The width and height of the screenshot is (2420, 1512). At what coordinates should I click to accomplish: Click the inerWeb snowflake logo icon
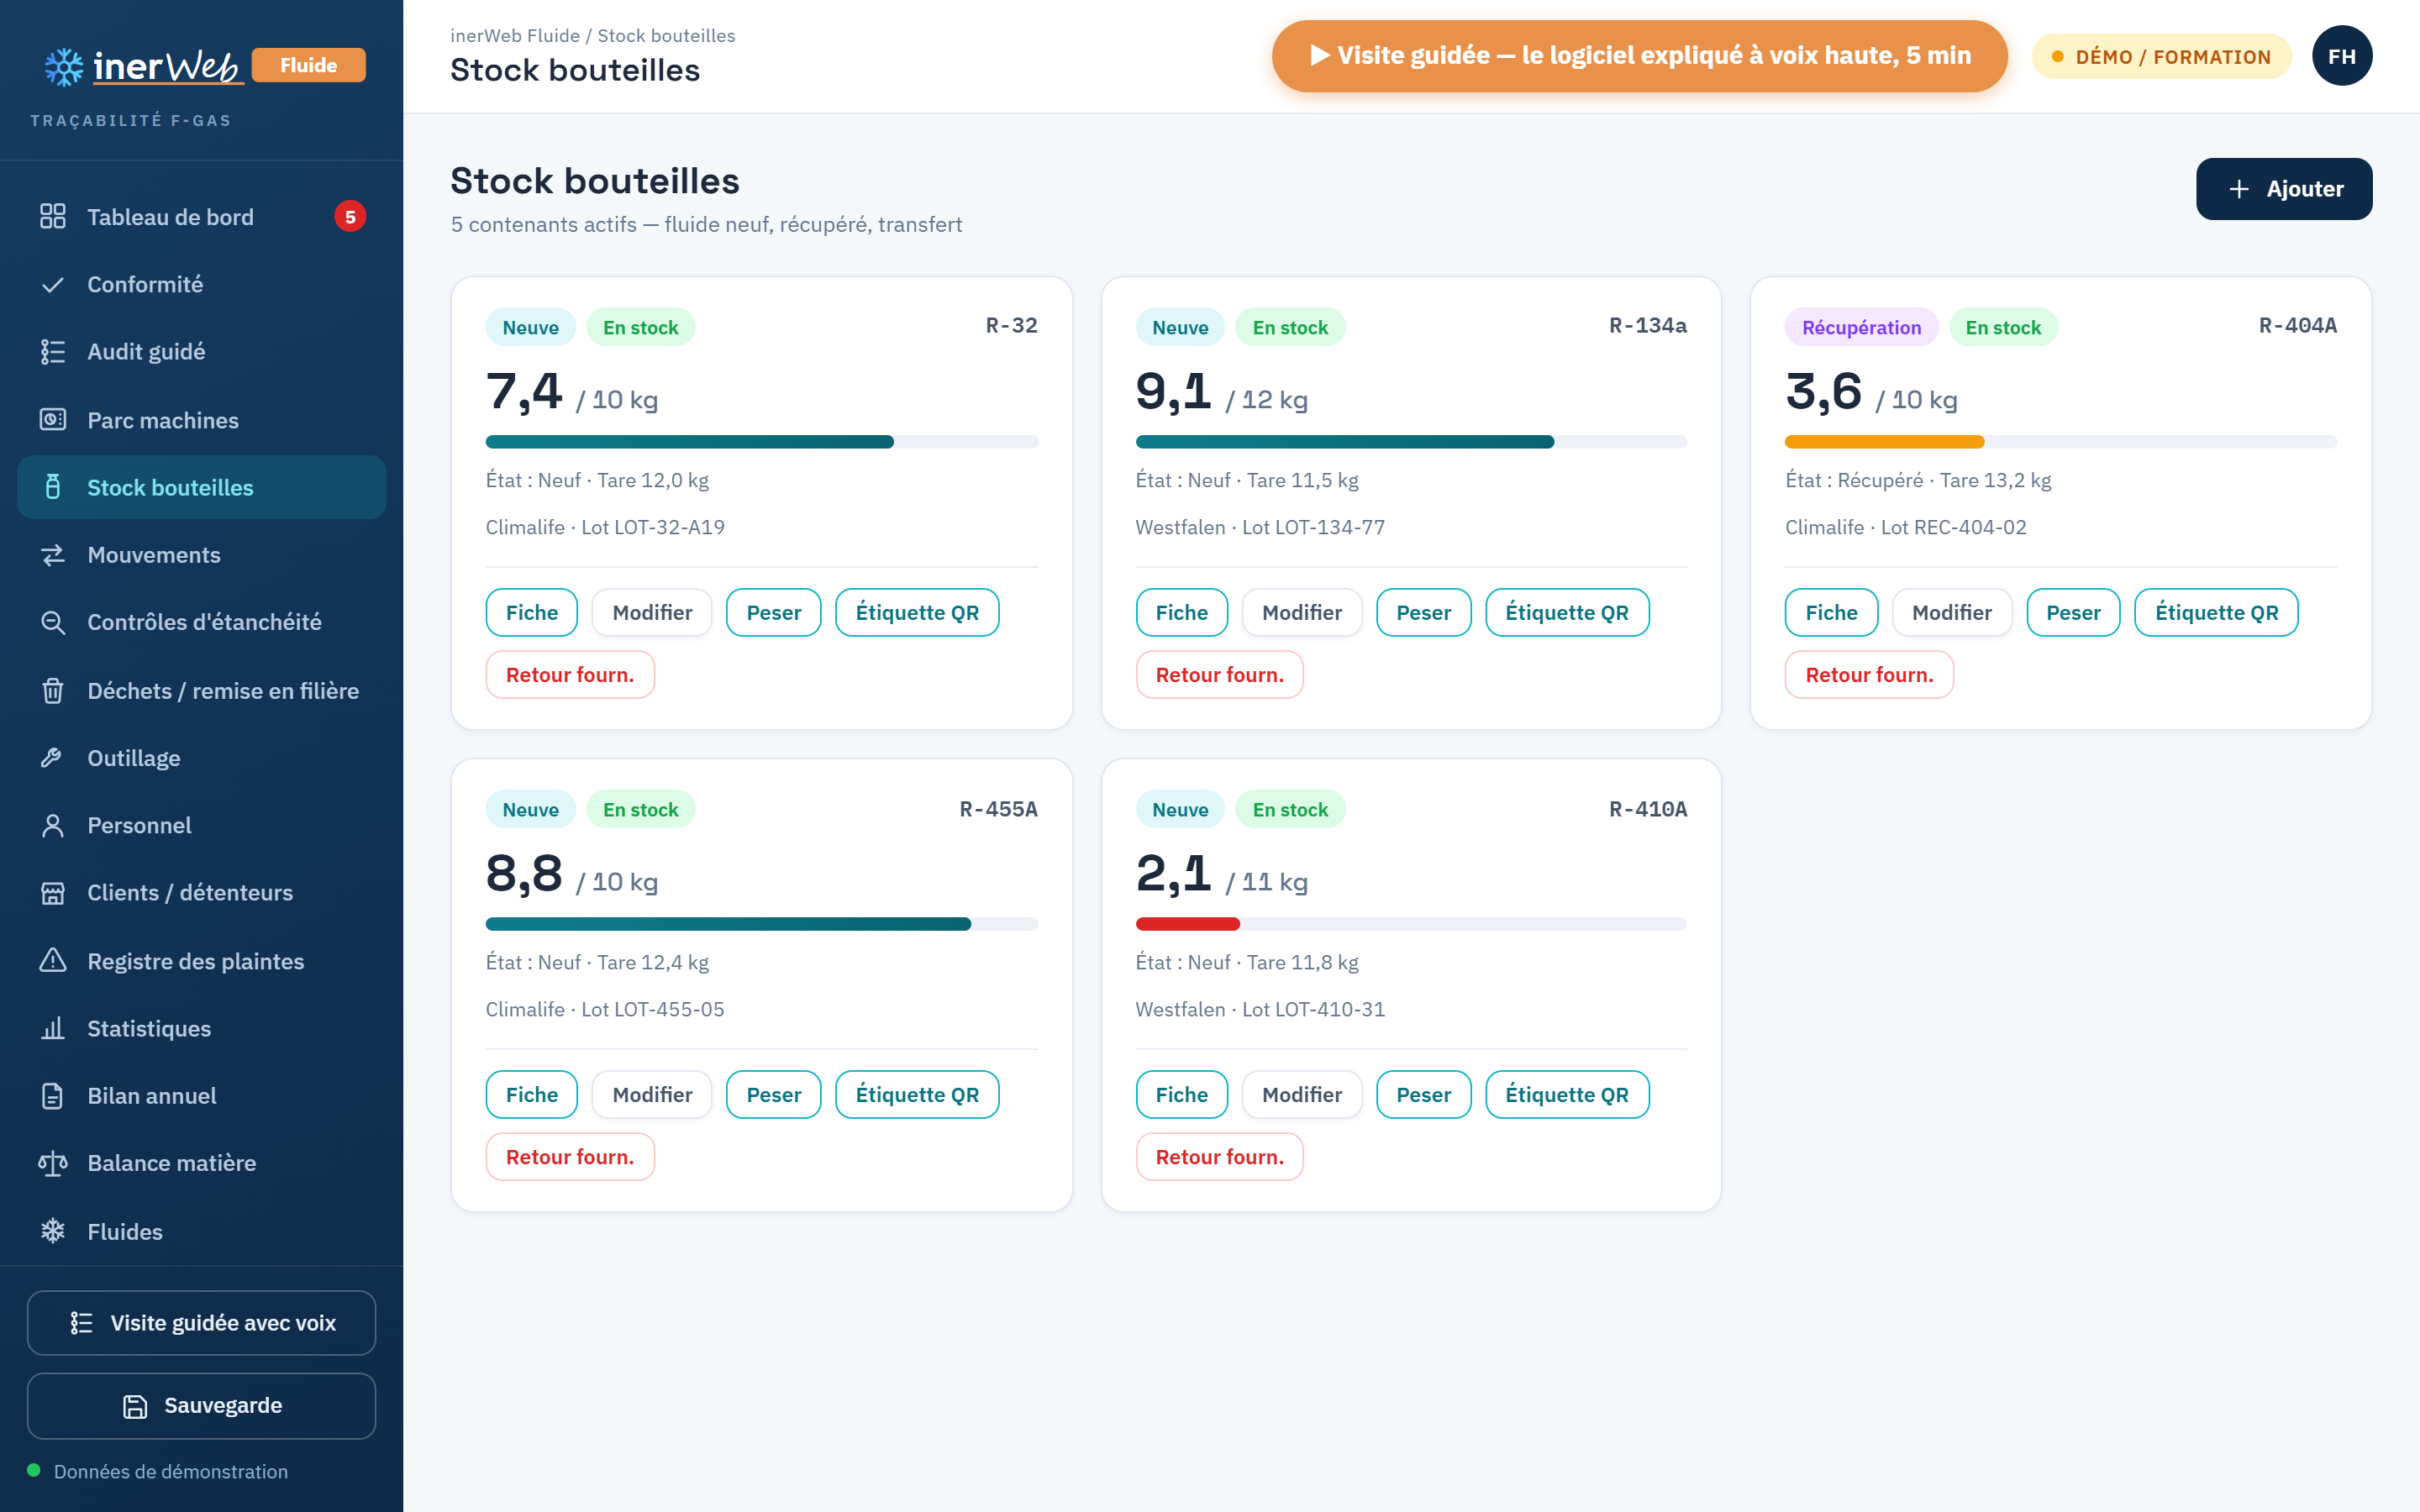pyautogui.click(x=64, y=66)
